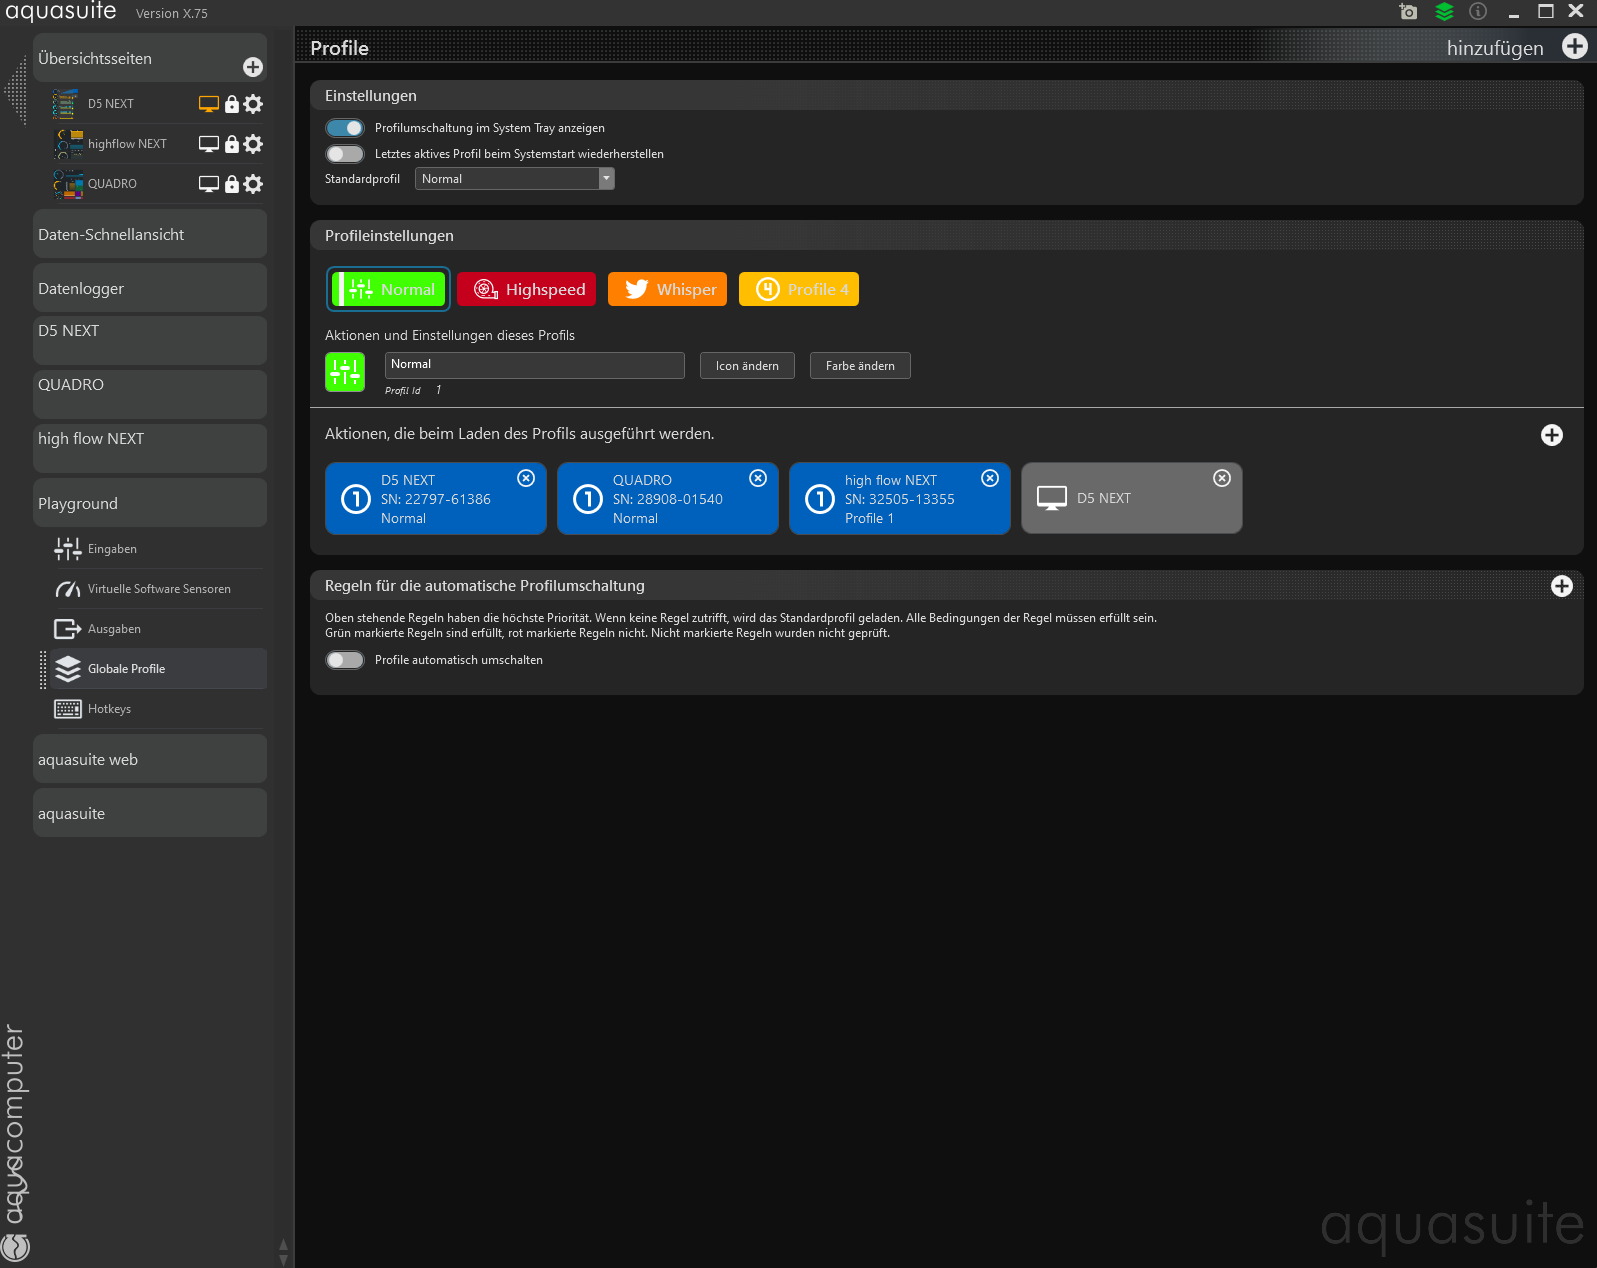Click the lock icon for QUADRO overview page
This screenshot has width=1597, height=1268.
232,184
